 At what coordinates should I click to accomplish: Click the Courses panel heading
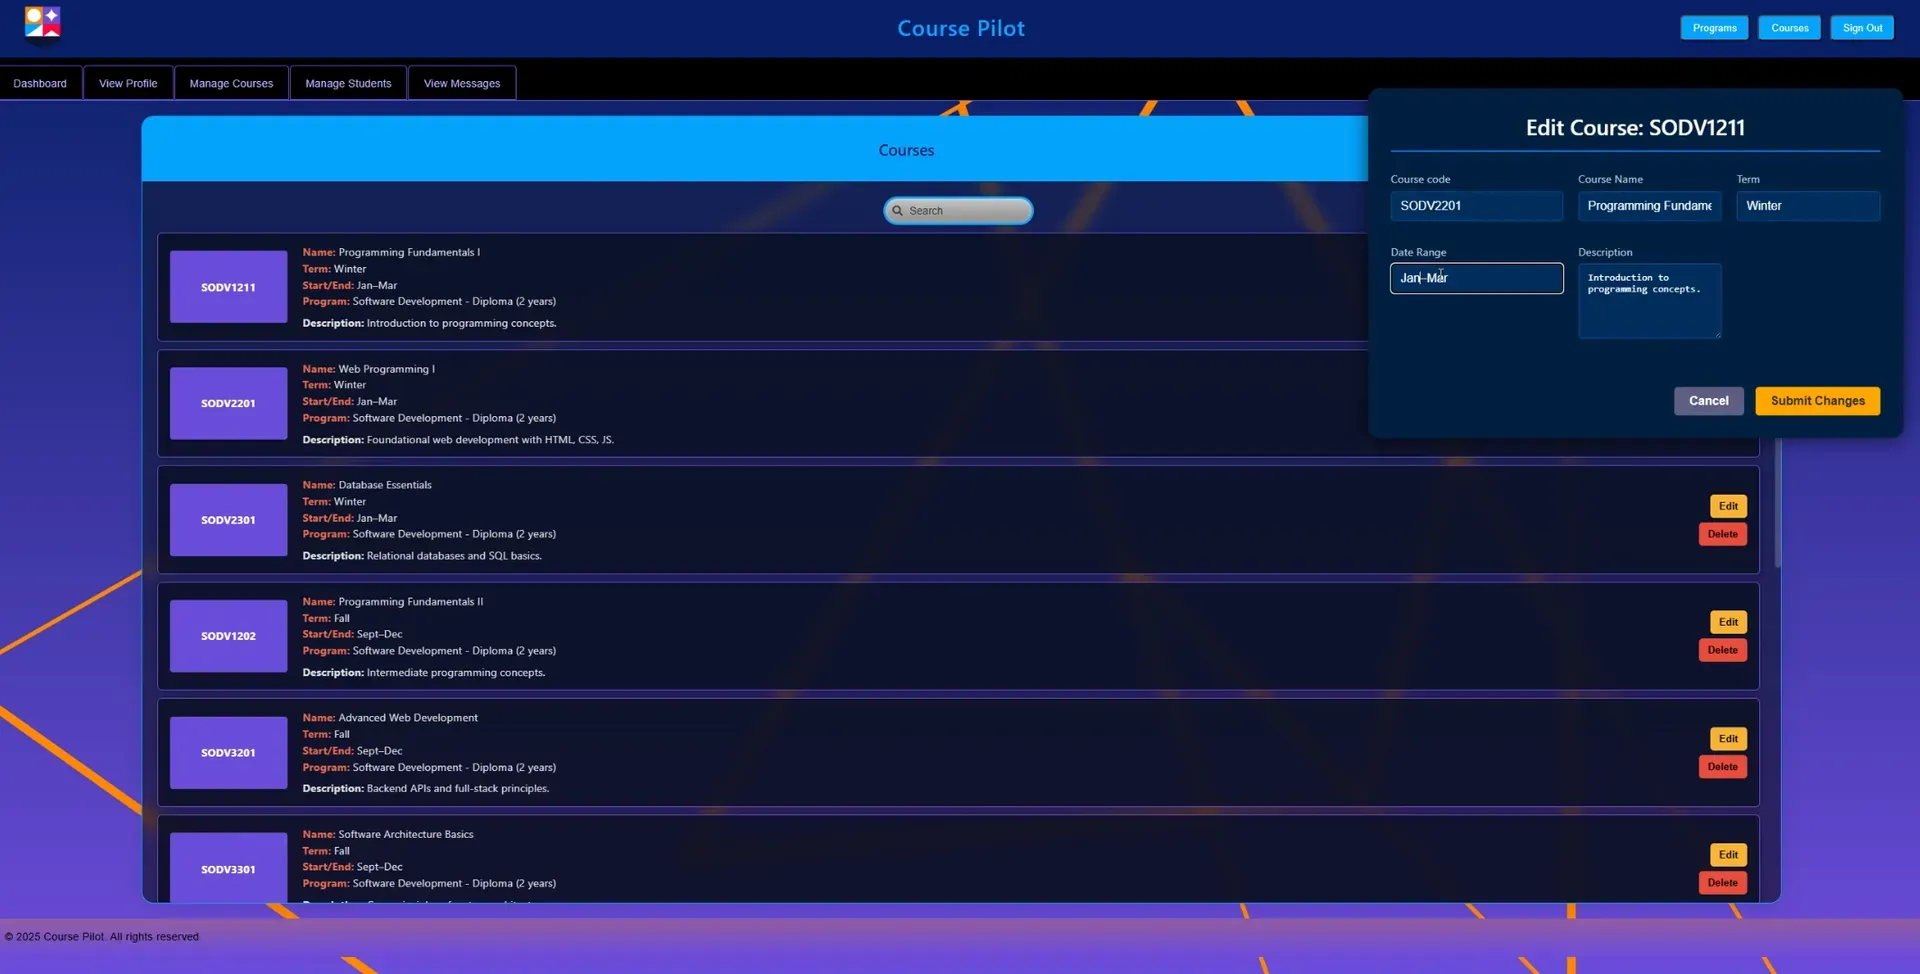pyautogui.click(x=906, y=150)
